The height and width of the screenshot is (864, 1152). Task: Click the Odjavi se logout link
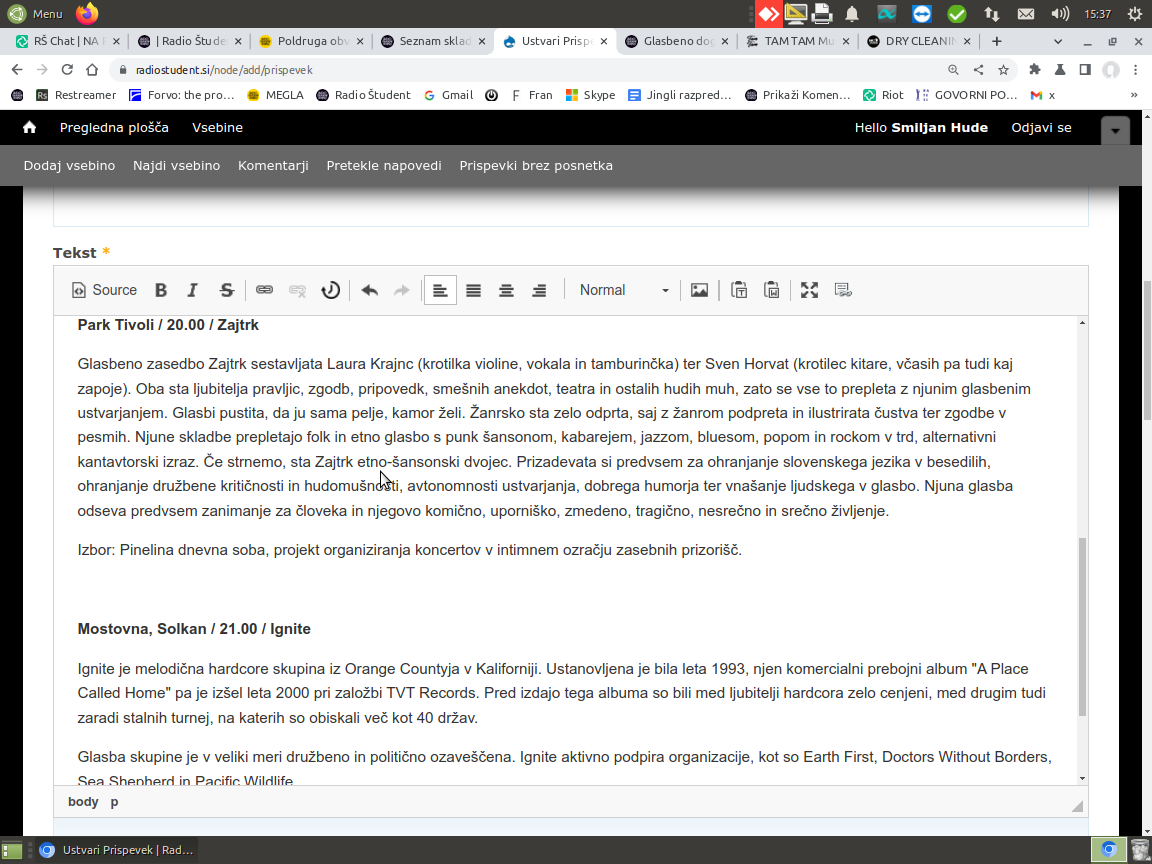(x=1041, y=127)
